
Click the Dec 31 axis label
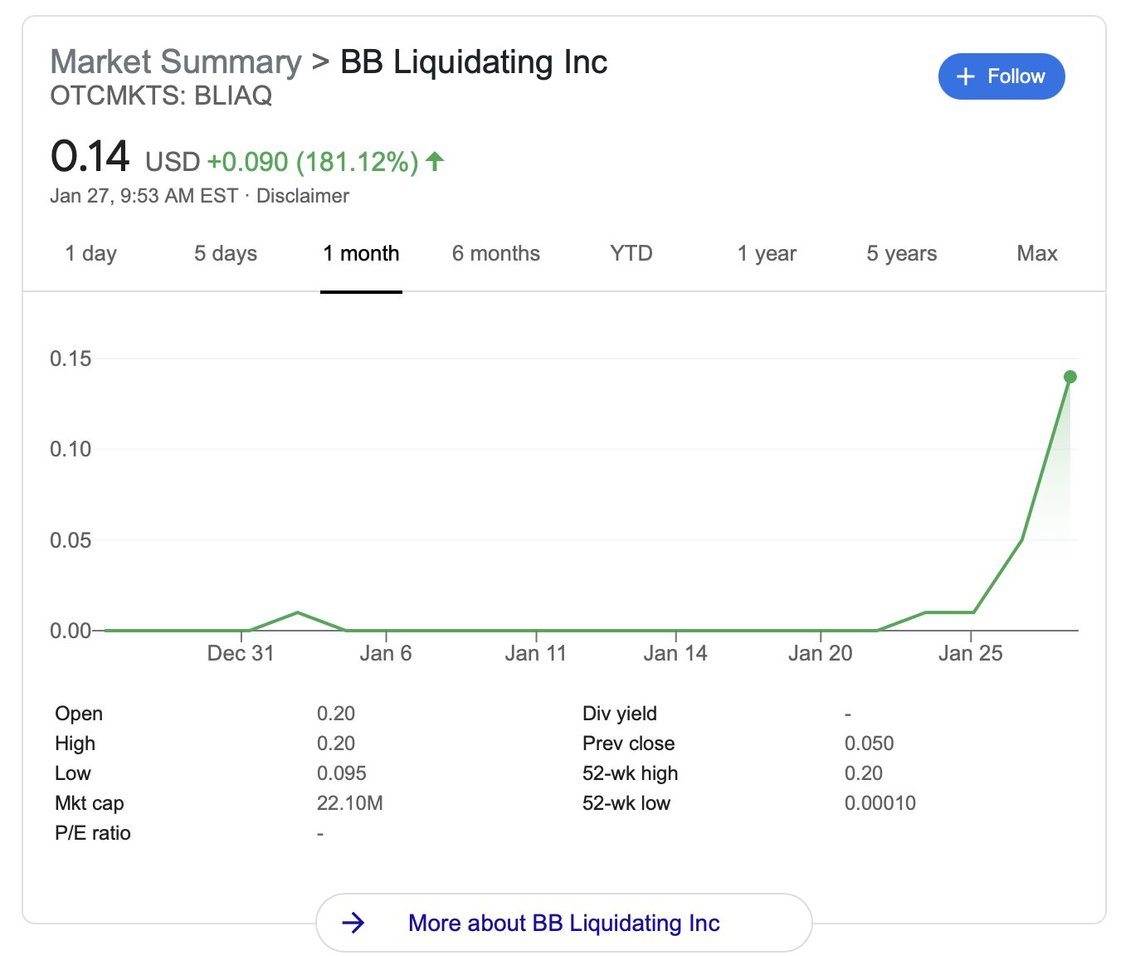click(x=241, y=653)
